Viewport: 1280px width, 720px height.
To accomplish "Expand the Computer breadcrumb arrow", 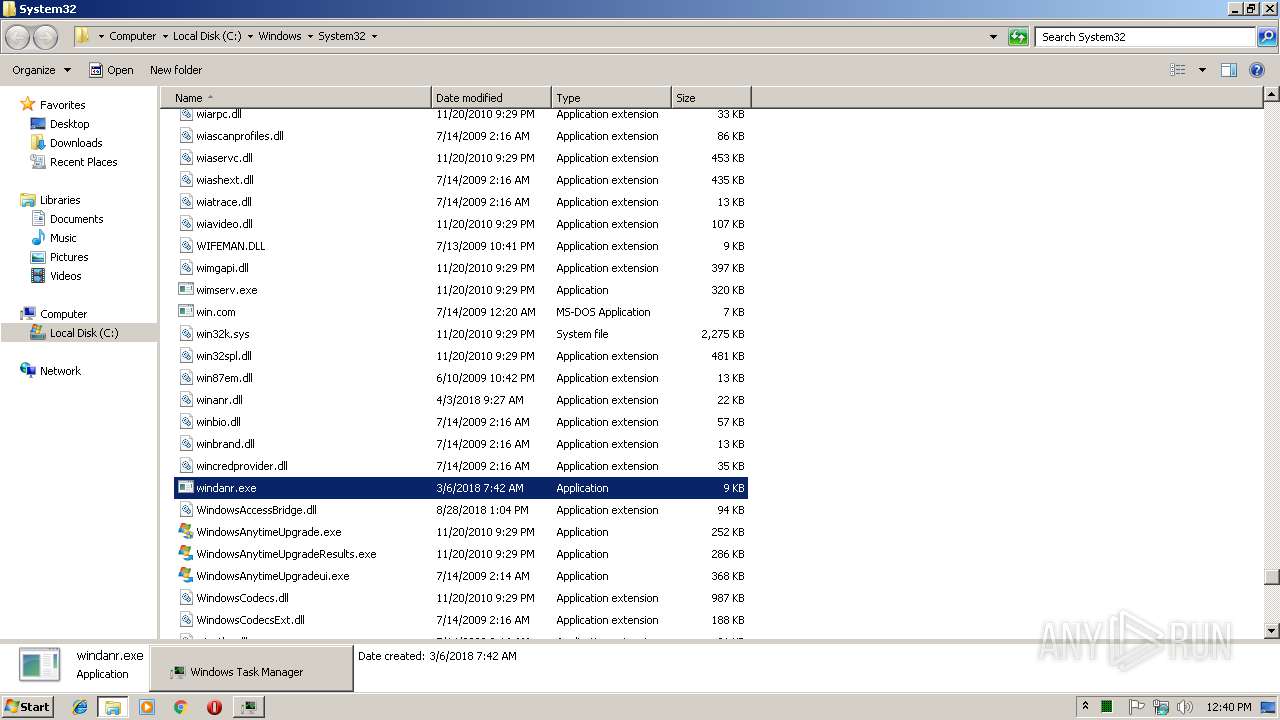I will pos(164,36).
